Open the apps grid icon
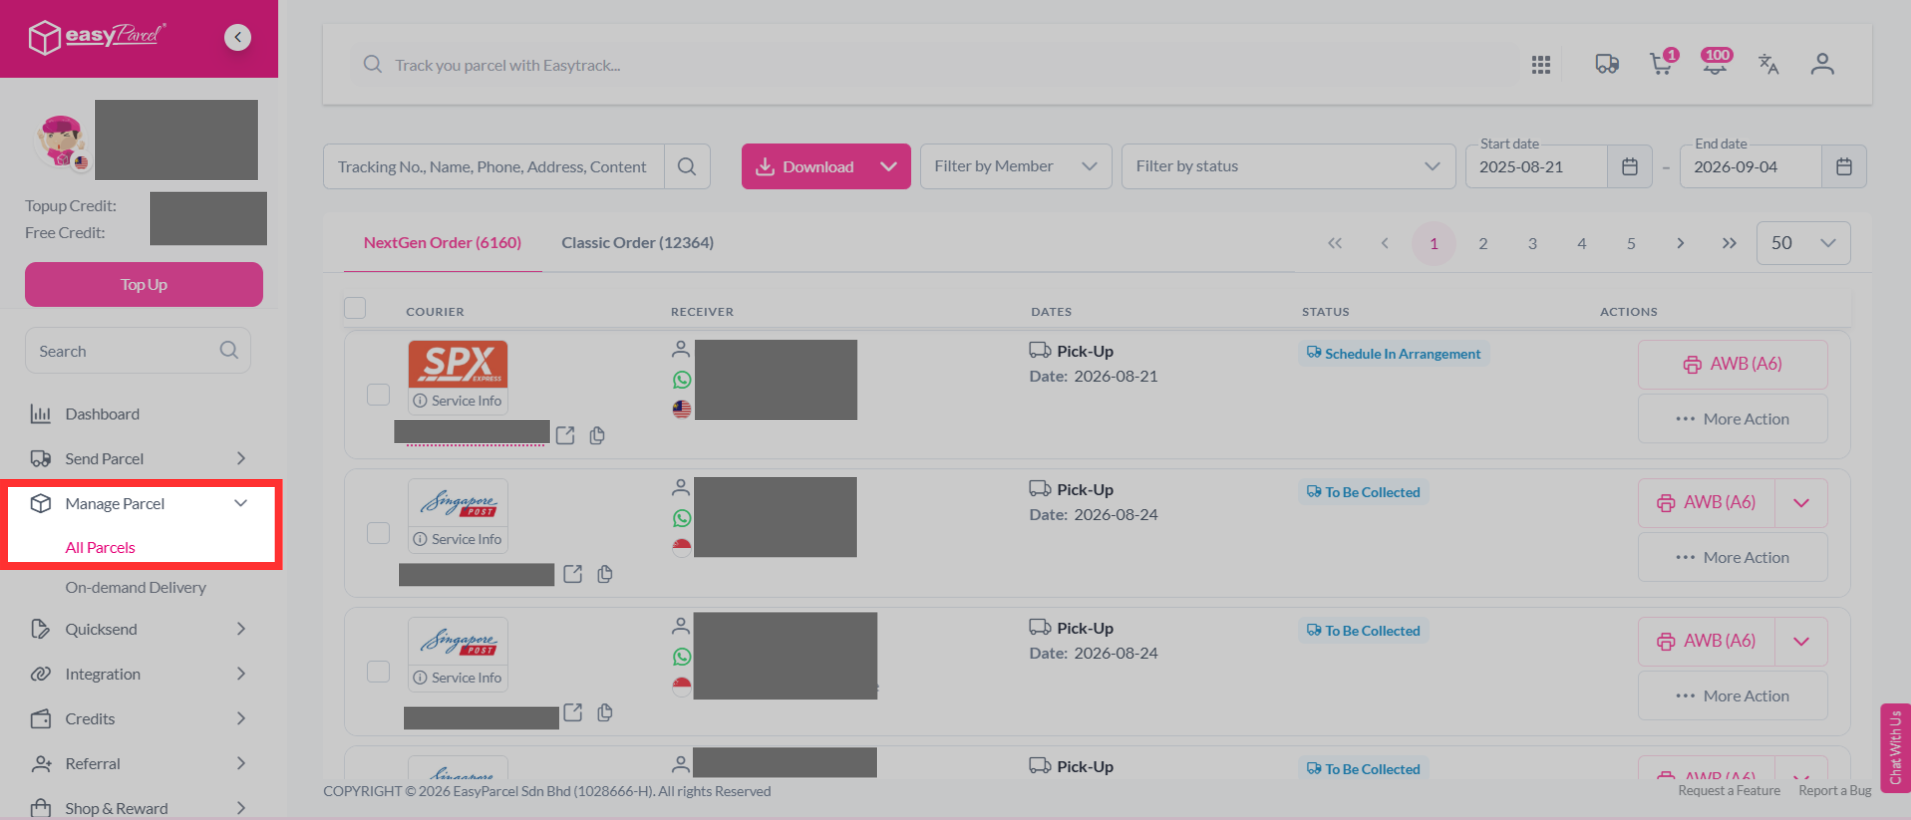 pos(1541,65)
